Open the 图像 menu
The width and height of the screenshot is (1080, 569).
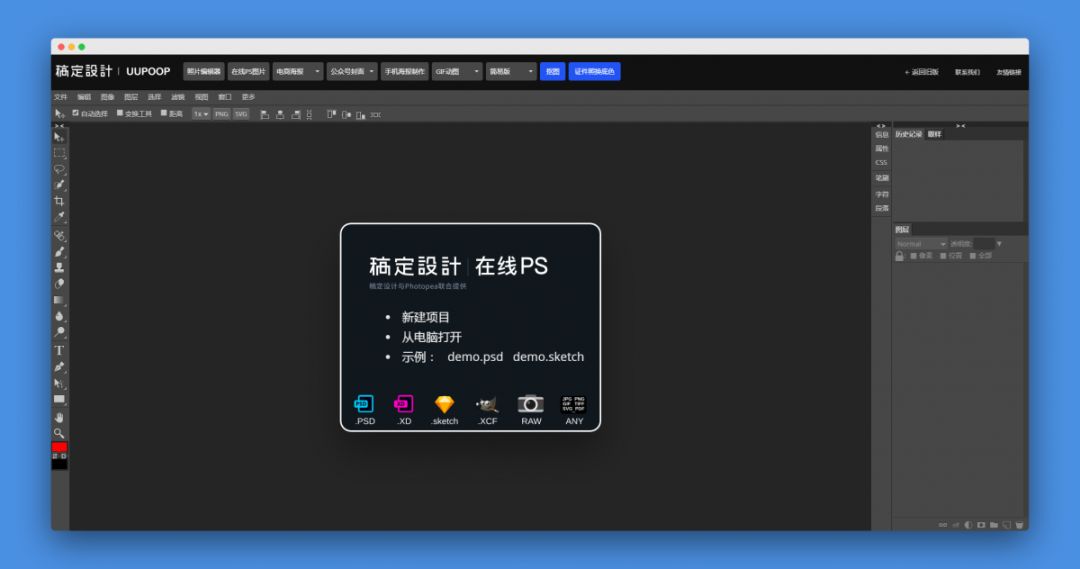(107, 97)
